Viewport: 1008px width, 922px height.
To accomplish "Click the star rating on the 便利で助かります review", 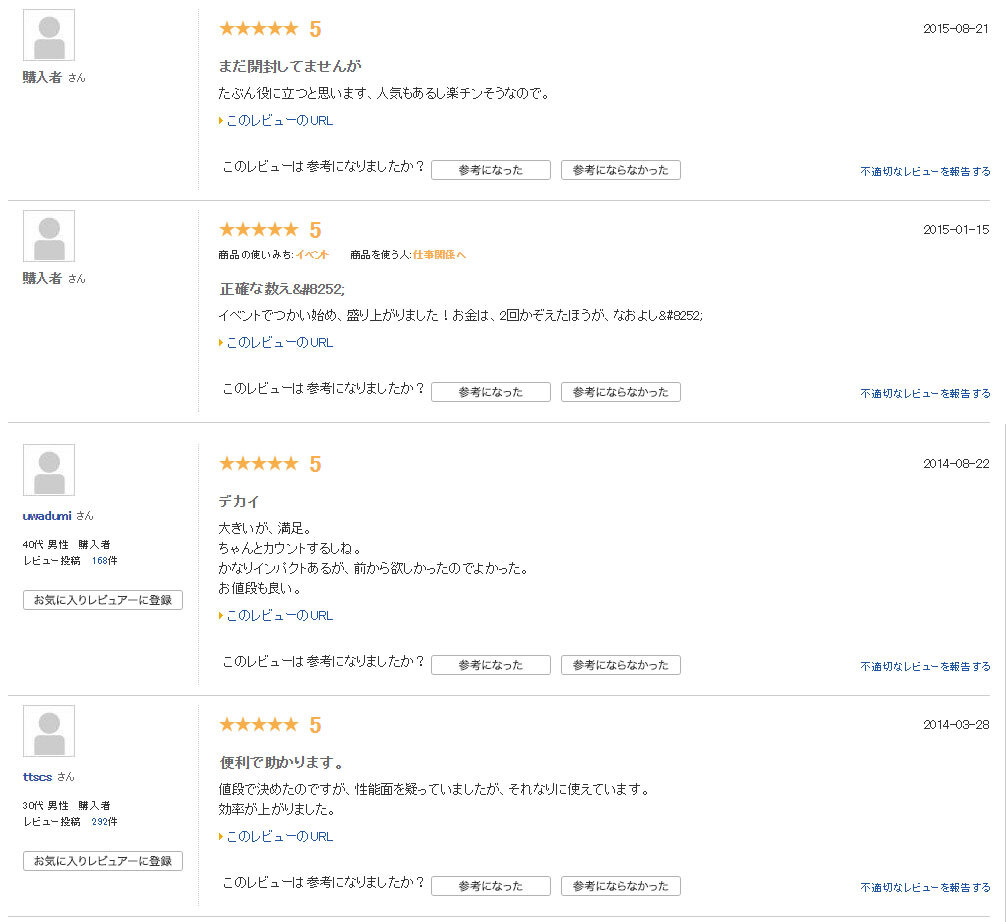I will 258,725.
